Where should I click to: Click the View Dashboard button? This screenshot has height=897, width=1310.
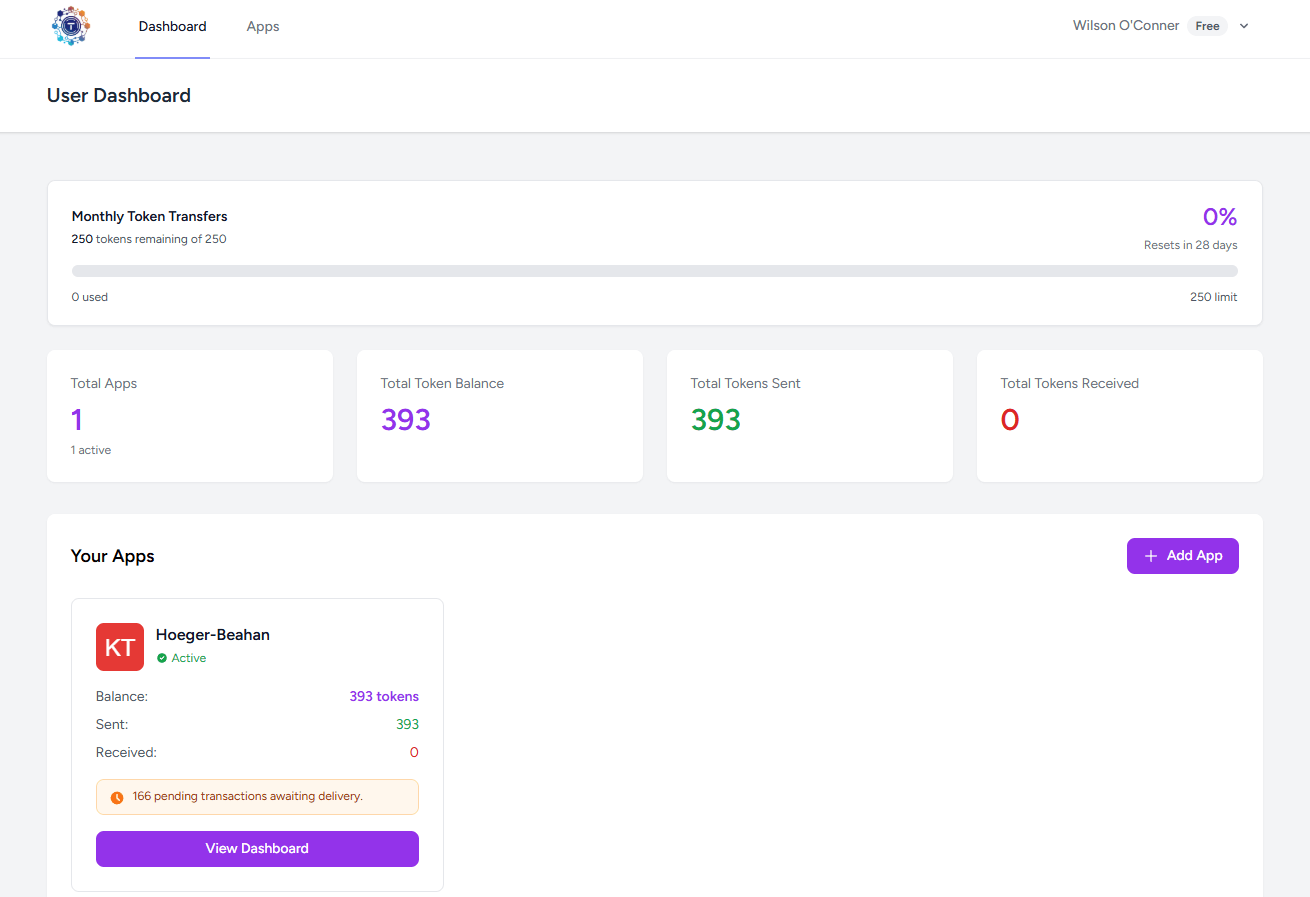(257, 848)
